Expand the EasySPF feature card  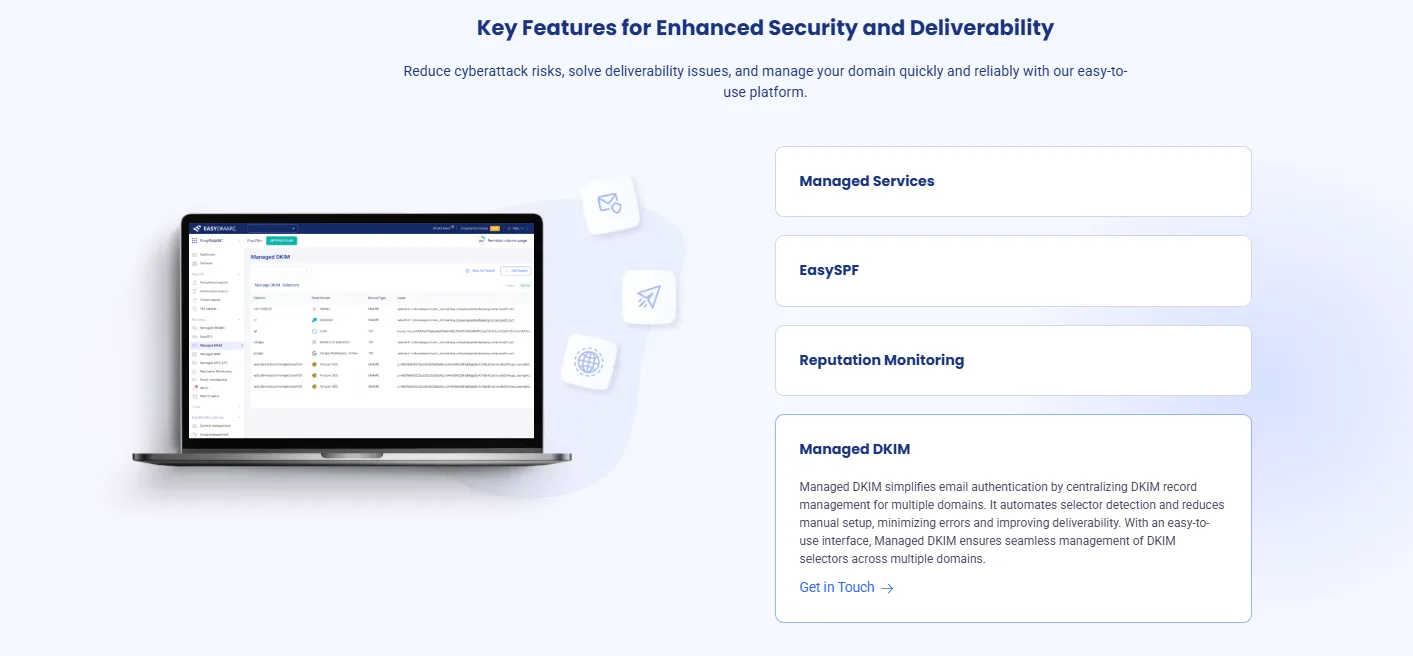[1013, 271]
